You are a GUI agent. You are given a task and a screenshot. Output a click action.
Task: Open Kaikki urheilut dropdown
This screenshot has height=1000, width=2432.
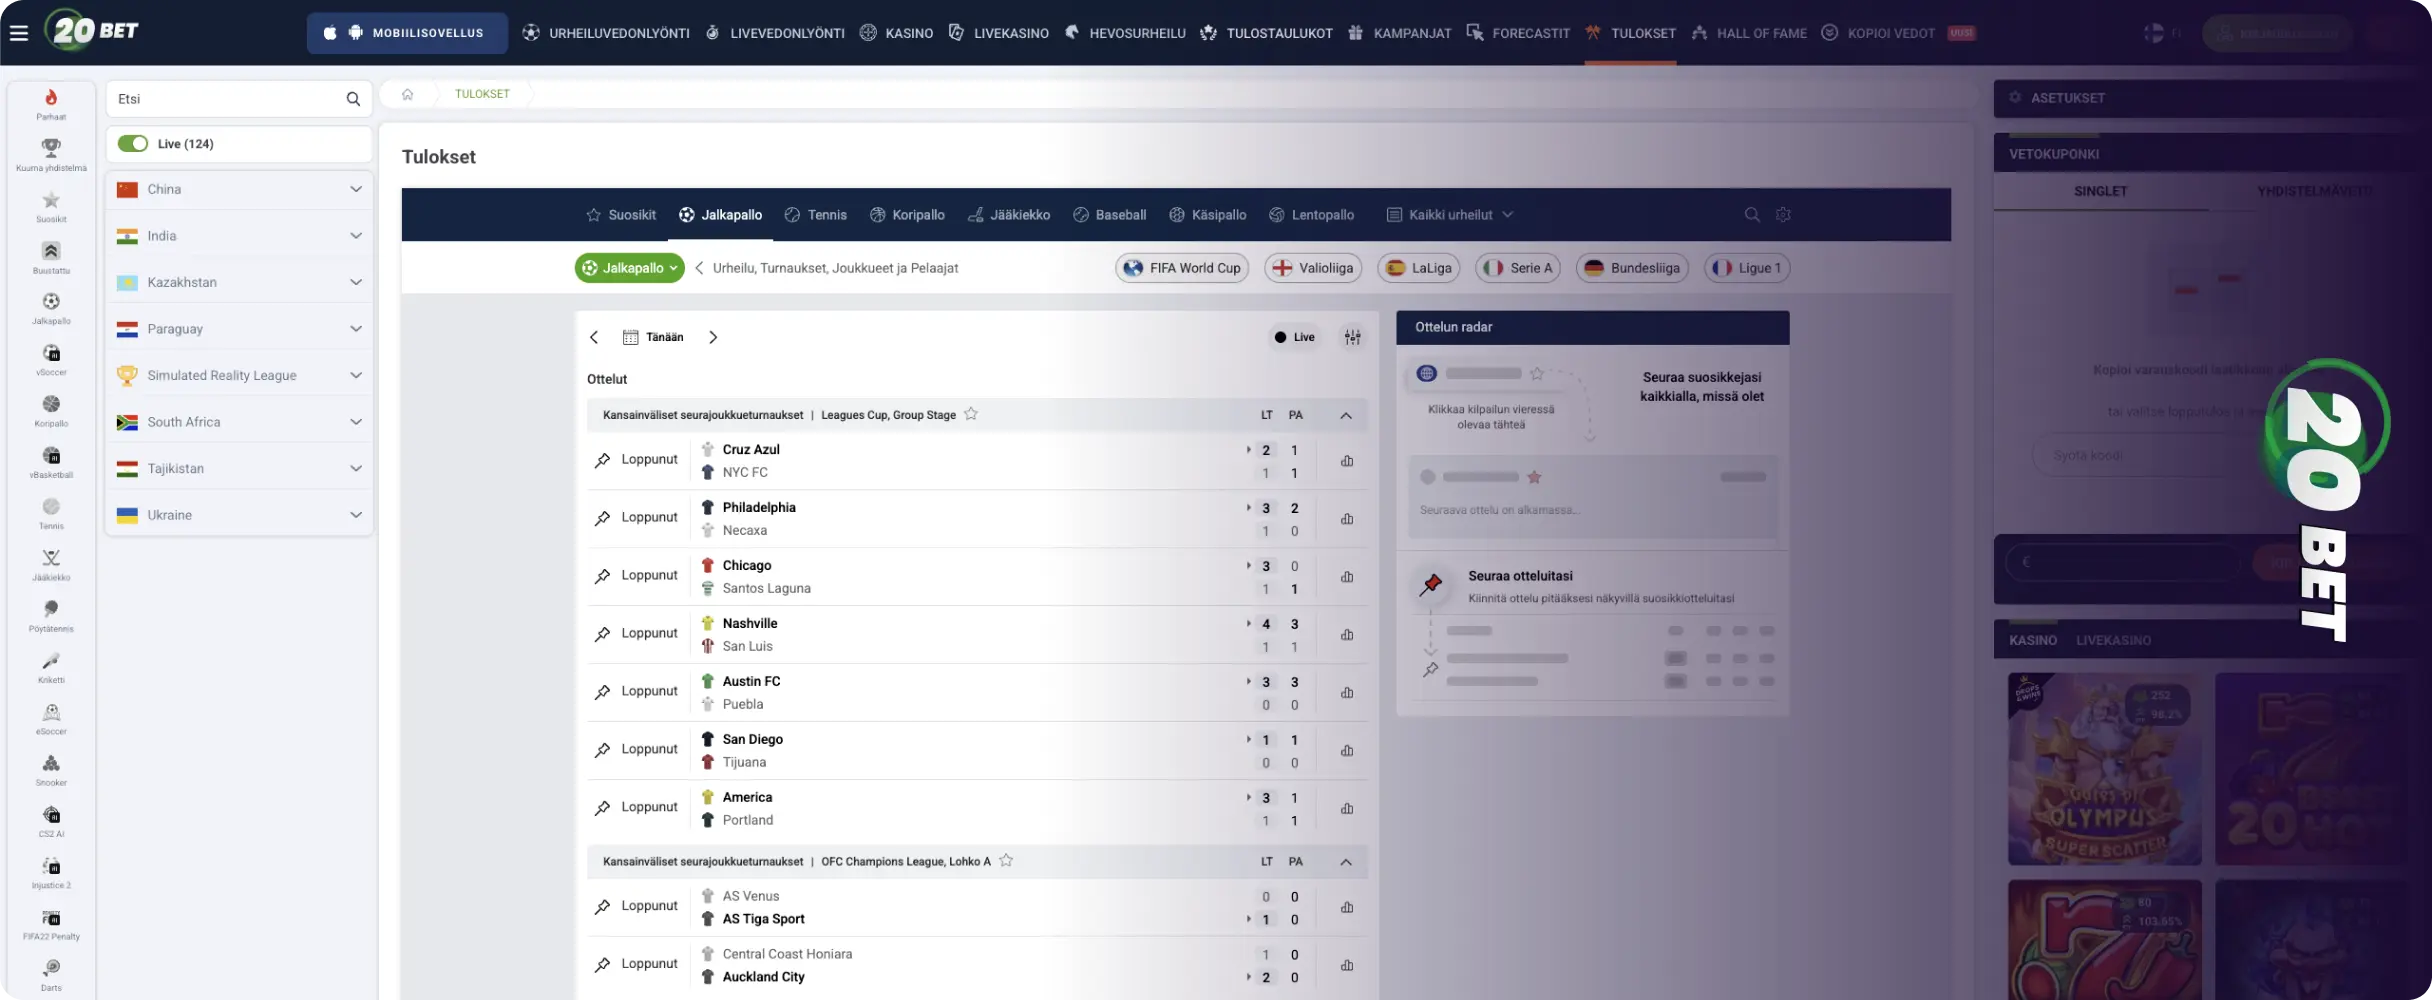(1450, 215)
